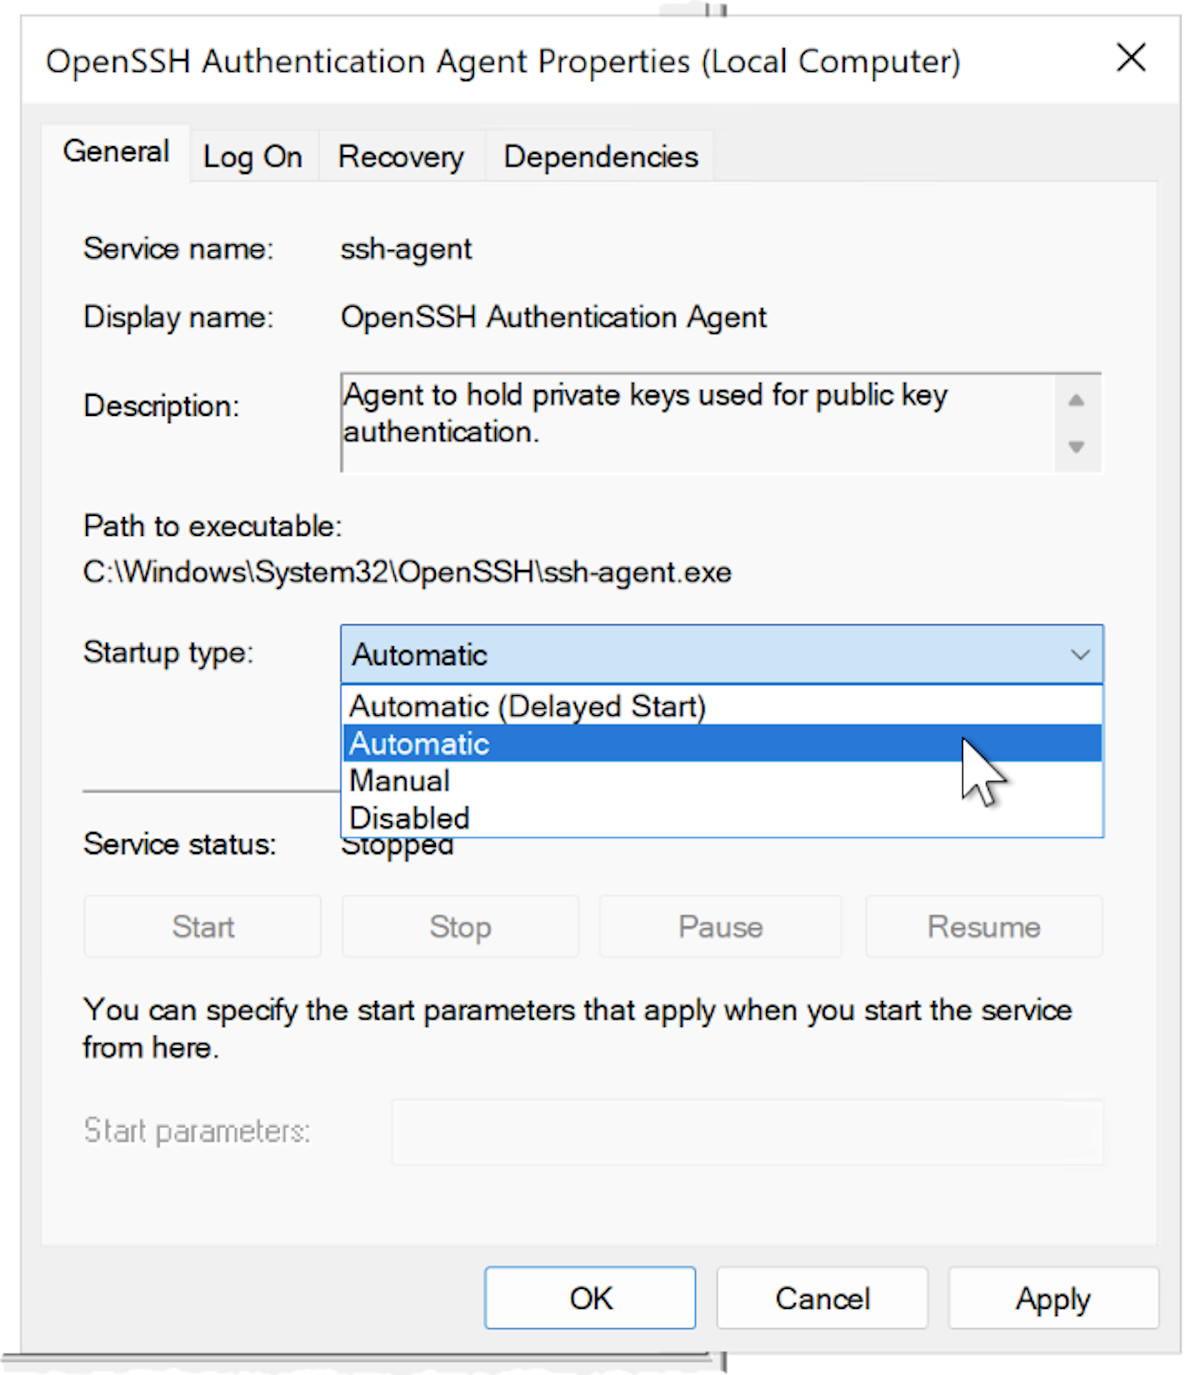Image resolution: width=1200 pixels, height=1375 pixels.
Task: Click the ssh-agent service name value
Action: pos(406,249)
